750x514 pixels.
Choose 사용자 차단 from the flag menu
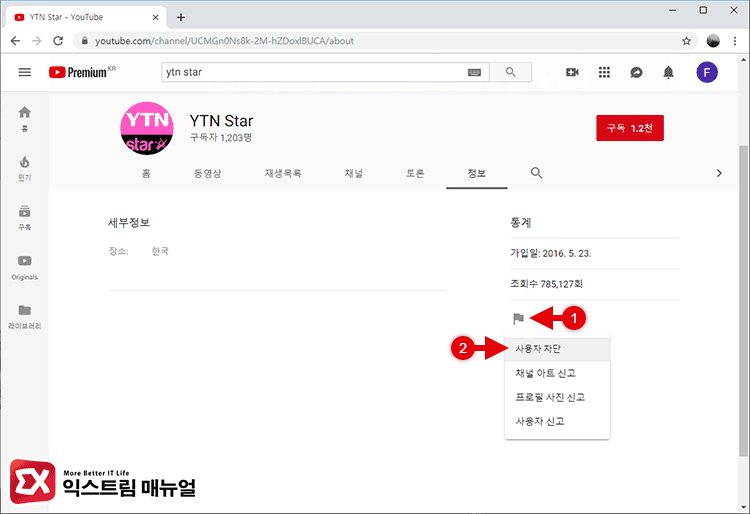[x=557, y=349]
